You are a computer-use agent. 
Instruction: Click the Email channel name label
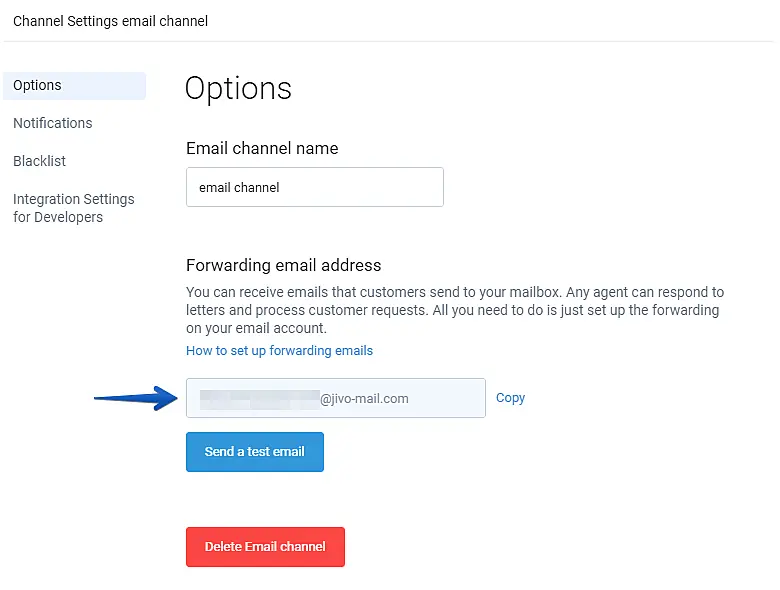point(262,148)
